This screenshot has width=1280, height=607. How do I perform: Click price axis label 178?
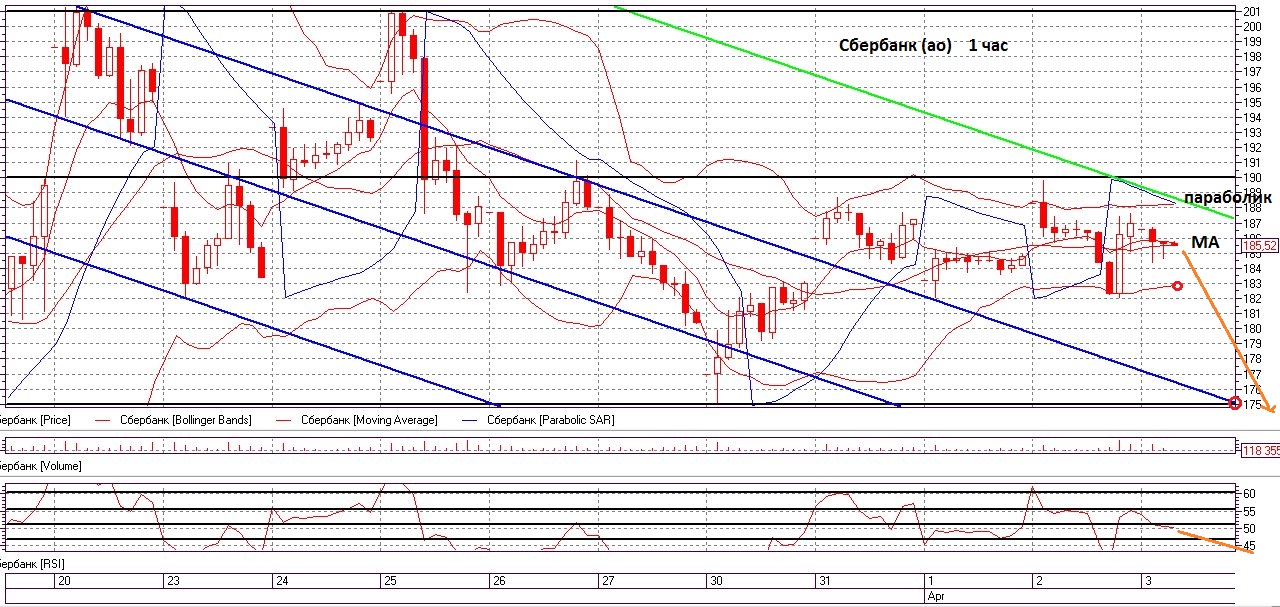pyautogui.click(x=1252, y=359)
